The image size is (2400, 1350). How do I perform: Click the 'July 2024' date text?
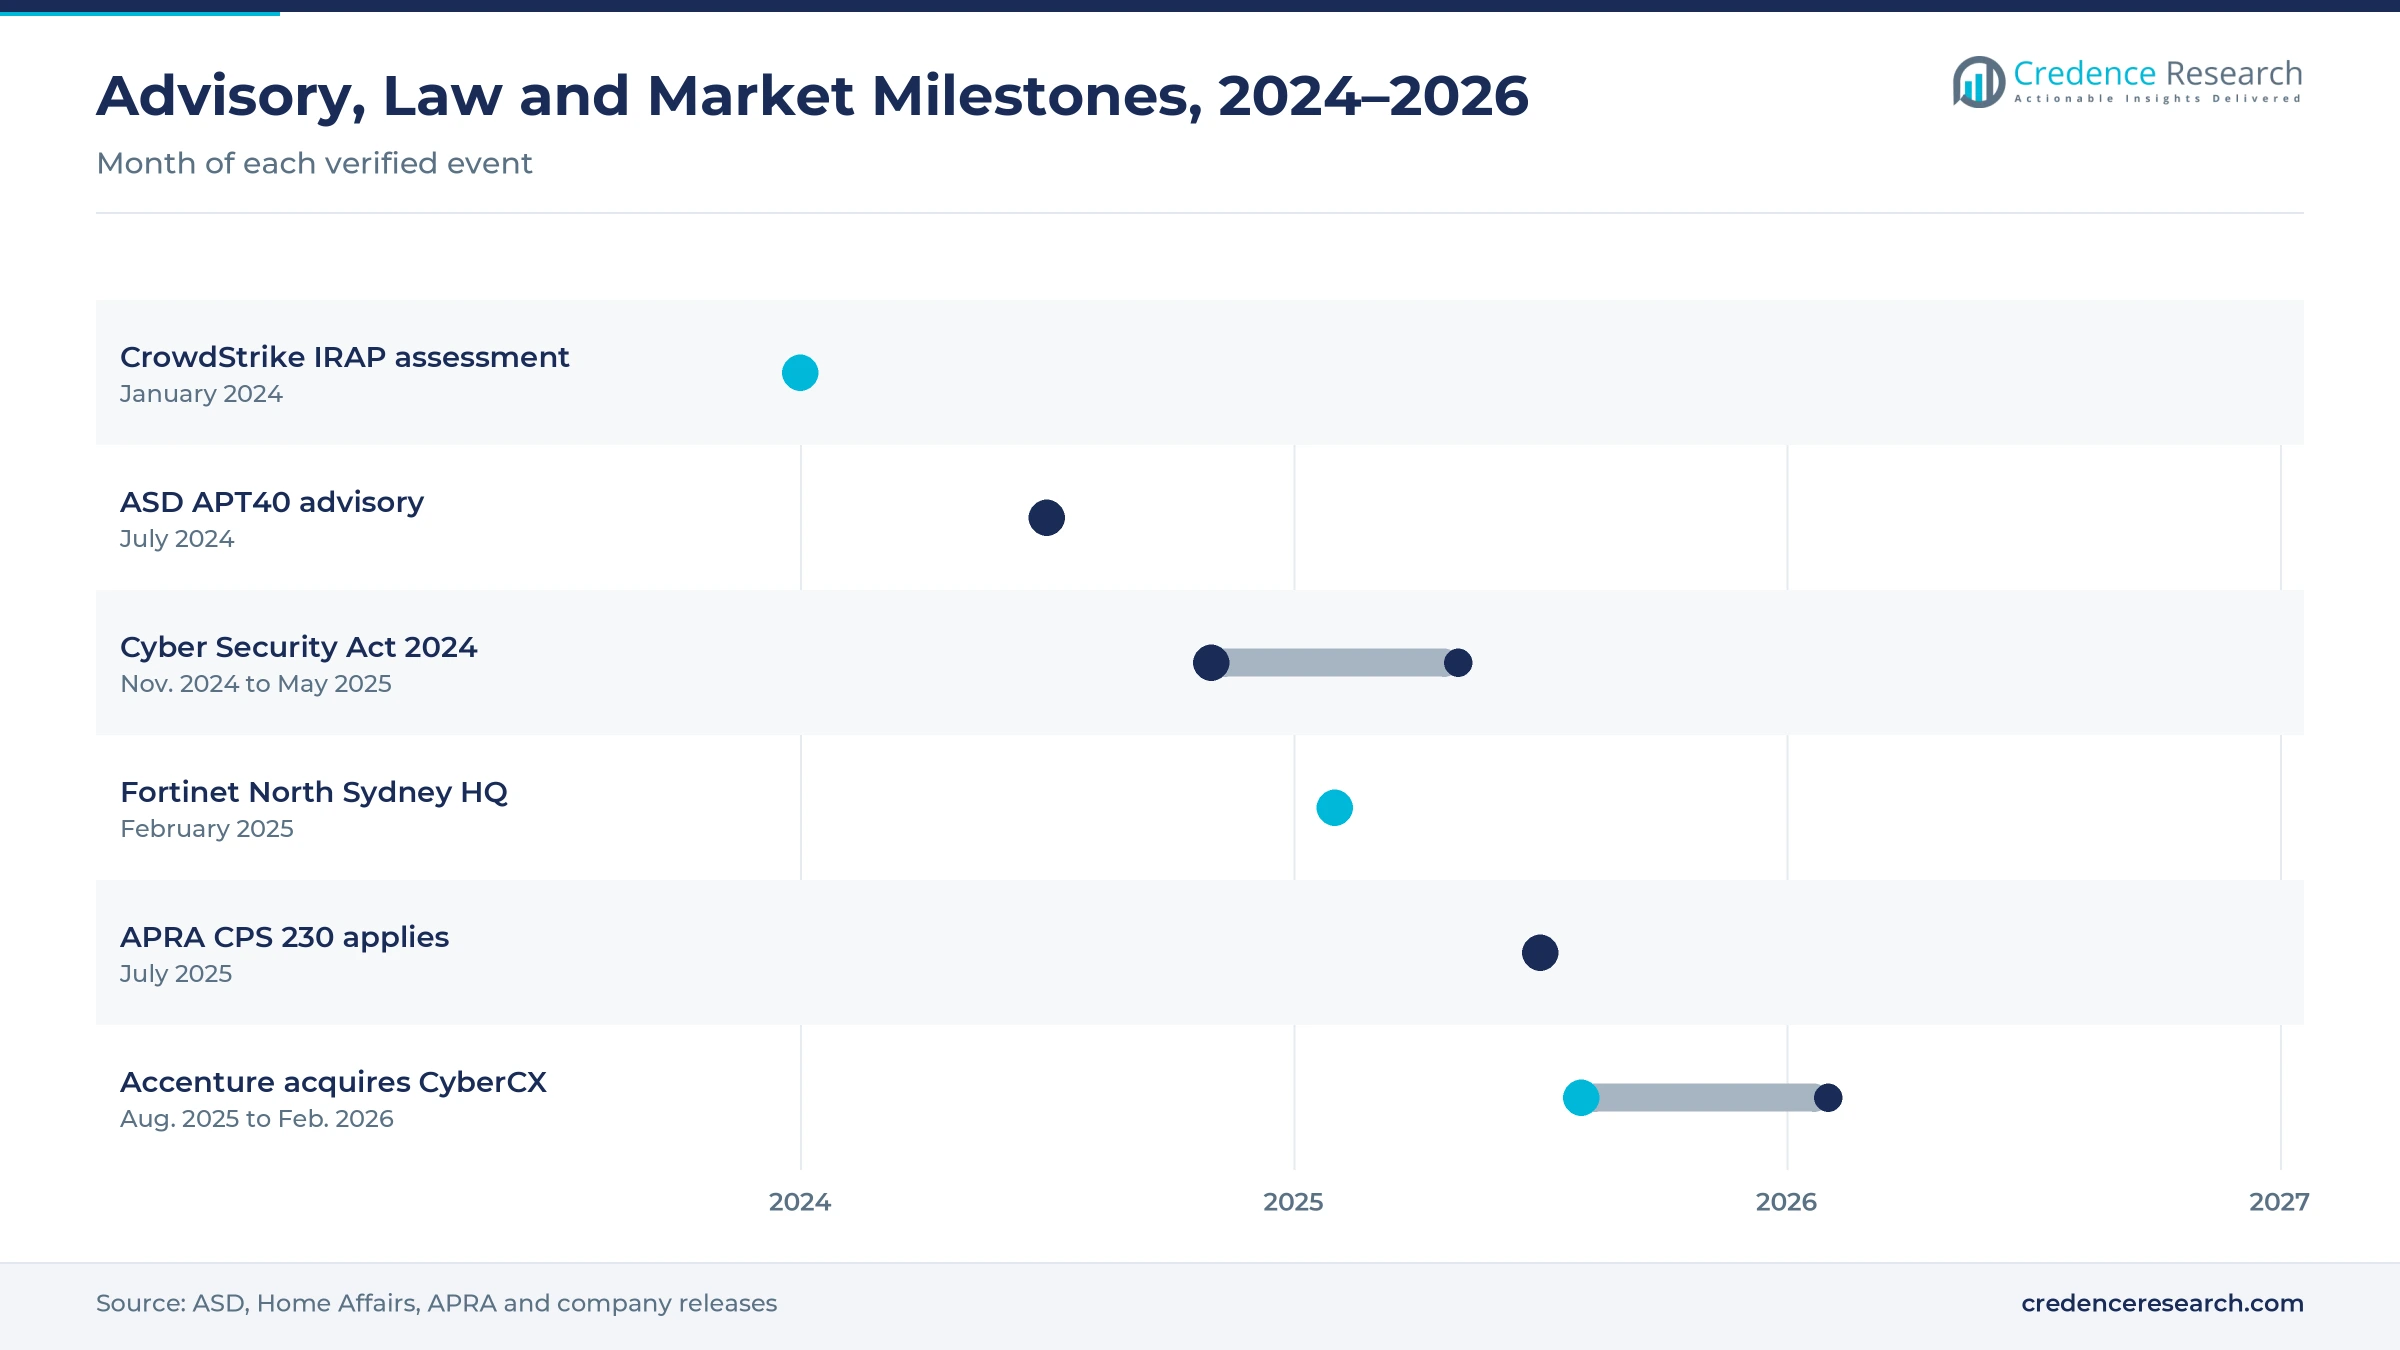177,539
